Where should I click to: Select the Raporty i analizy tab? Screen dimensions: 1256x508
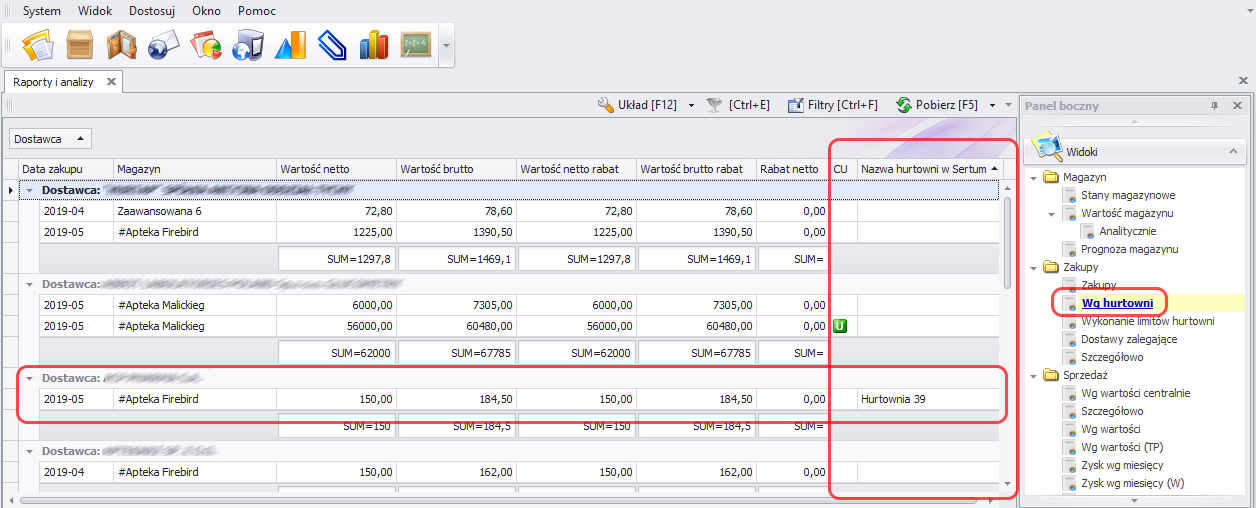tap(53, 82)
